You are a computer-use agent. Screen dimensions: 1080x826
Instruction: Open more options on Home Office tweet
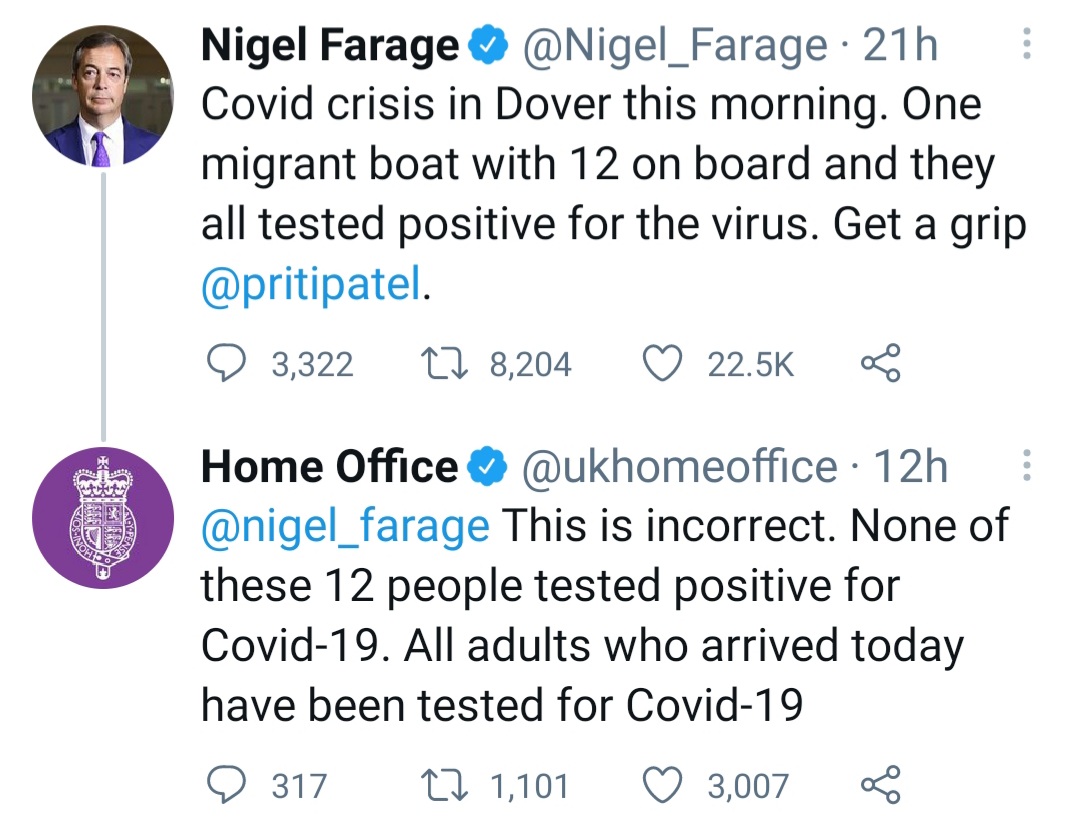point(1025,466)
